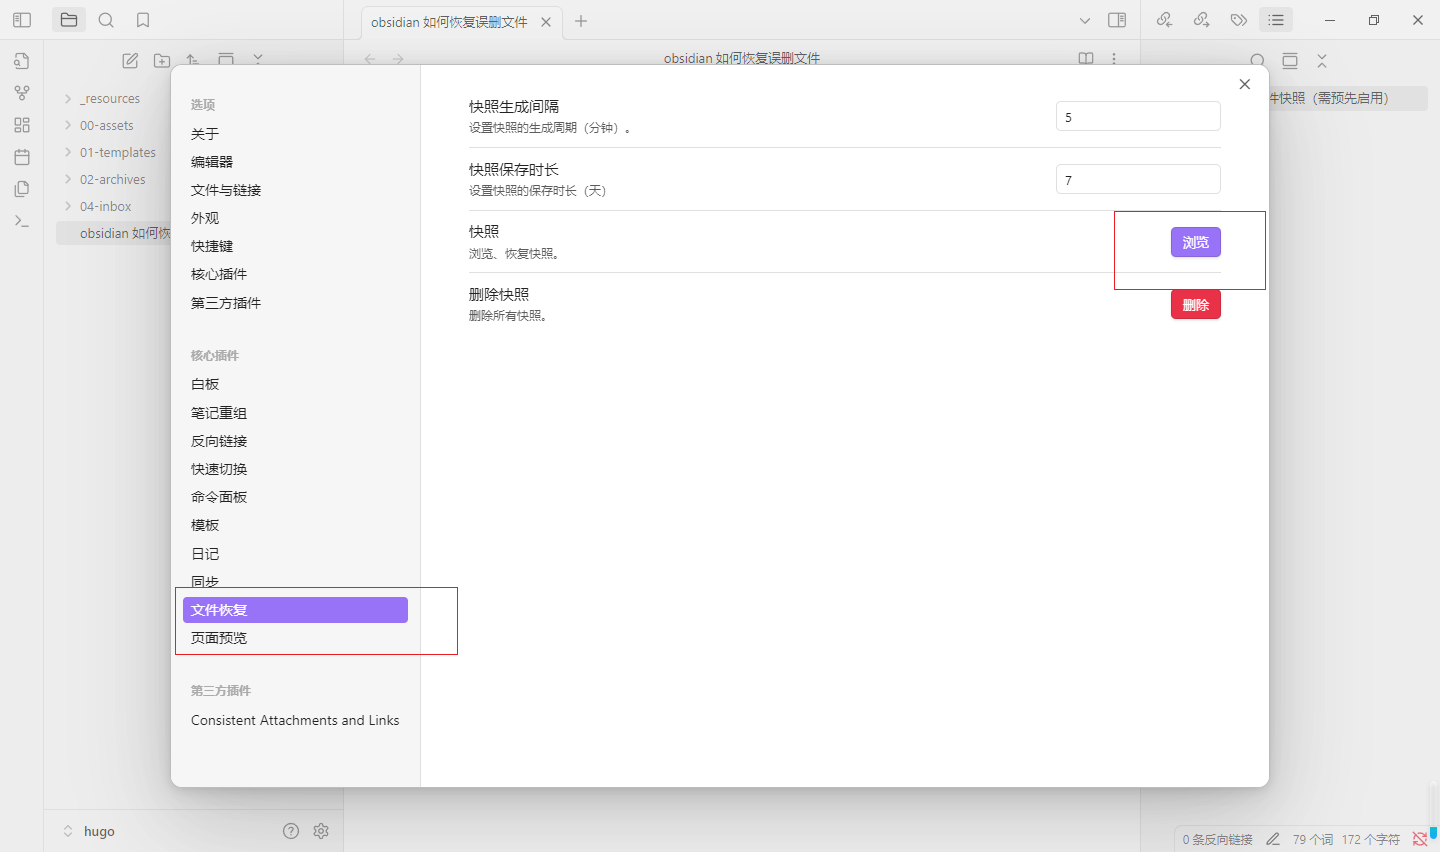
Task: Close the settings dialog
Action: point(1245,84)
